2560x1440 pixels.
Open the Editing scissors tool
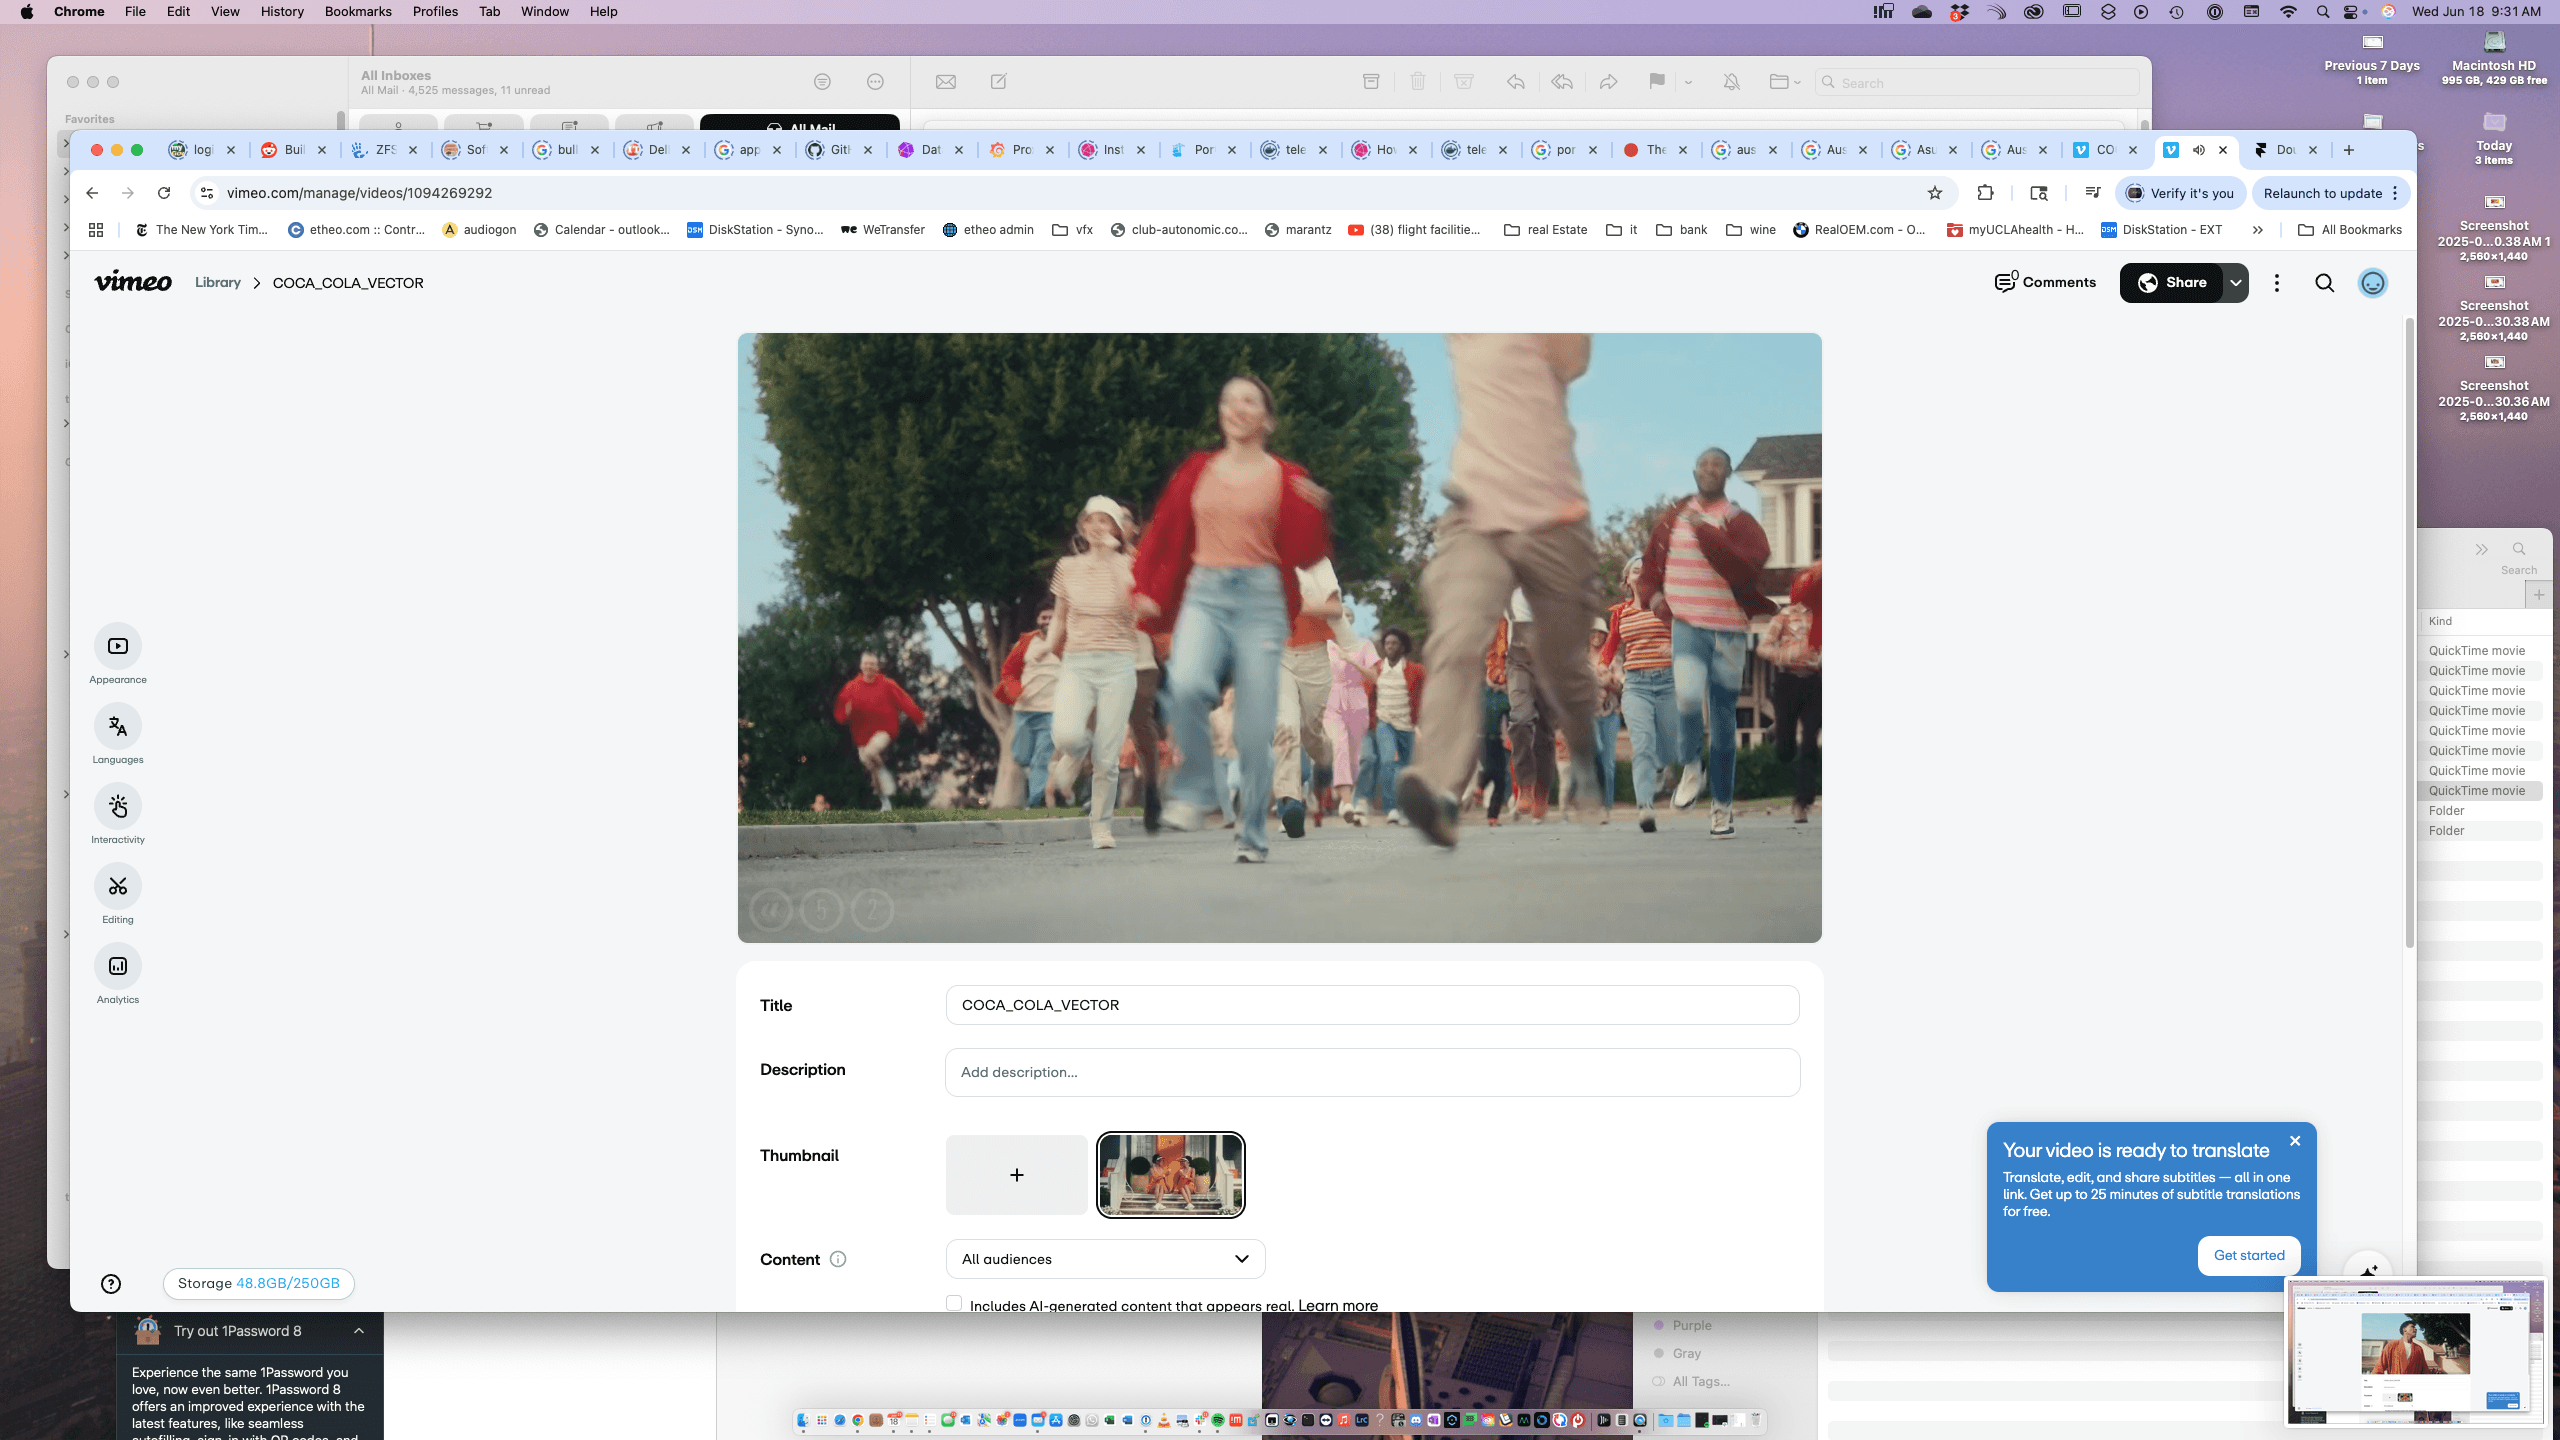click(118, 886)
